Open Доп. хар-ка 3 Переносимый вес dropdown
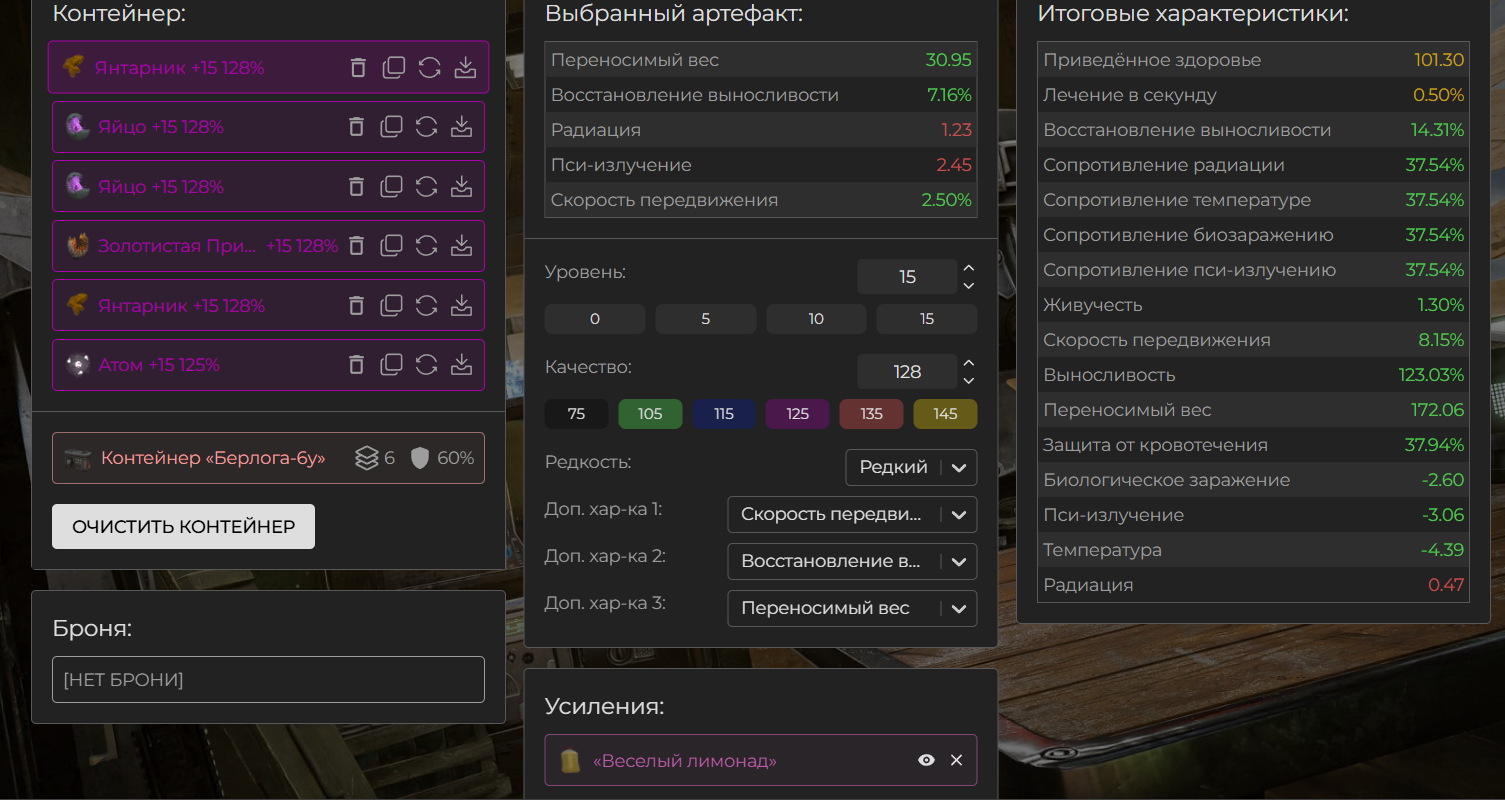The width and height of the screenshot is (1505, 800). [x=852, y=608]
